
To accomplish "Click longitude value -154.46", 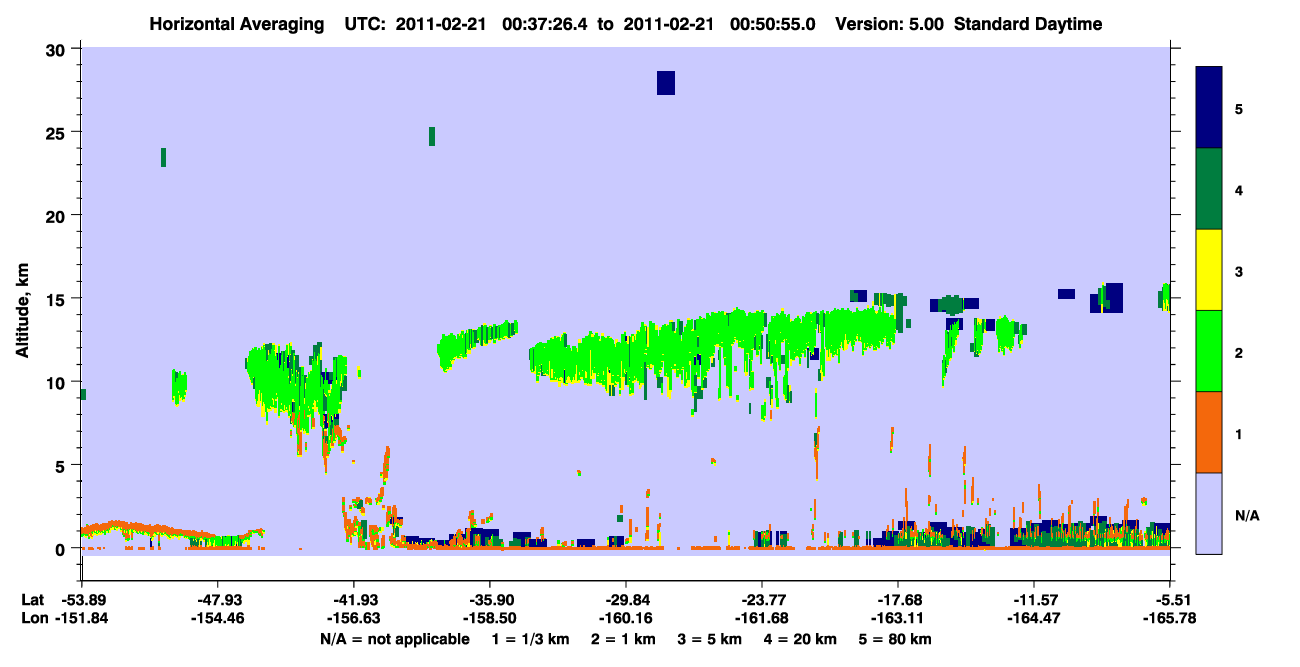I will coord(218,618).
